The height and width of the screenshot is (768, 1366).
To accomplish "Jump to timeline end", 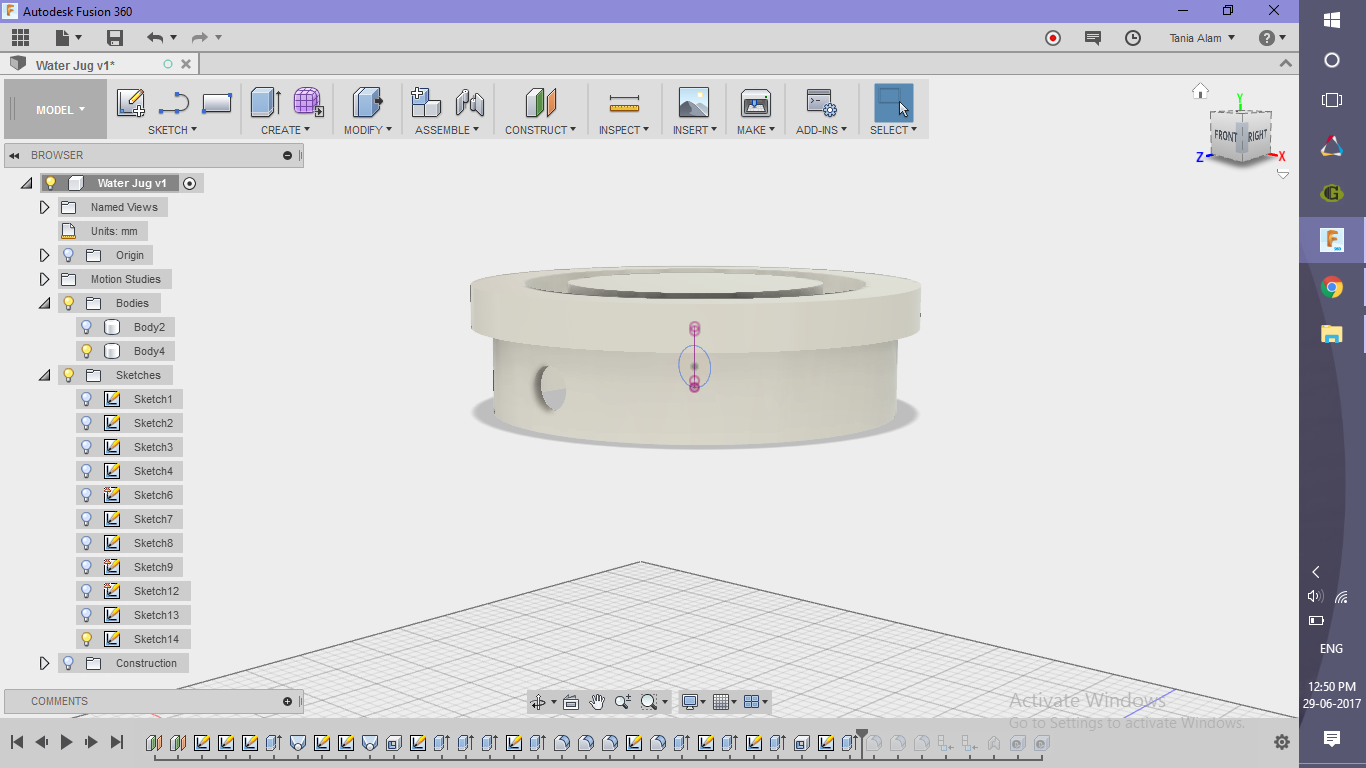I will coord(116,742).
